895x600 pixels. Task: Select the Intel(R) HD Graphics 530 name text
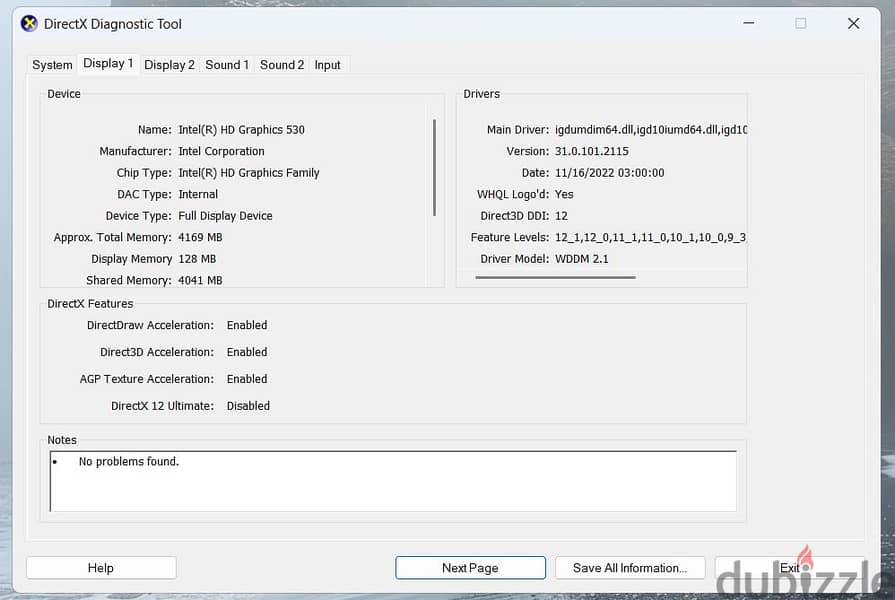pos(241,130)
